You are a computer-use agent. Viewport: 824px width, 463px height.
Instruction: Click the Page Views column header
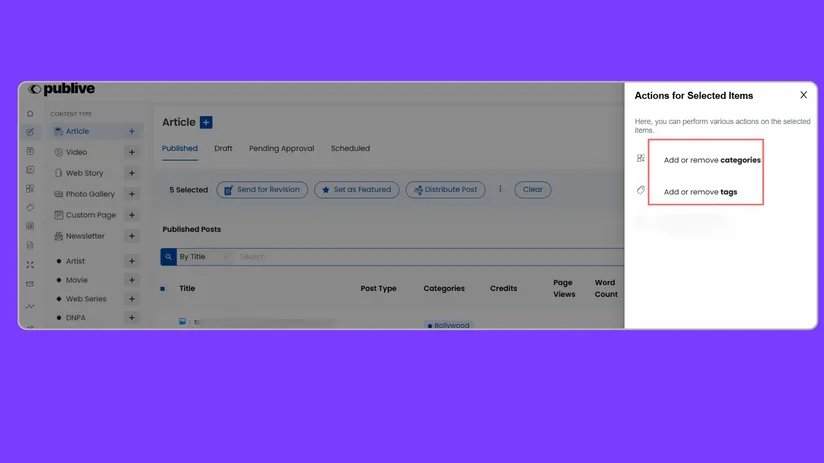(564, 289)
